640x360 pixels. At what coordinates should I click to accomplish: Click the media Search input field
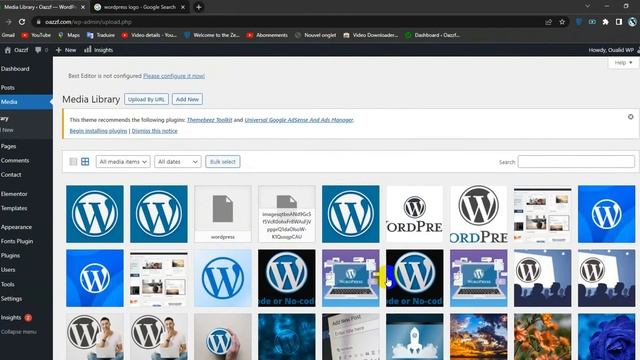tap(576, 162)
